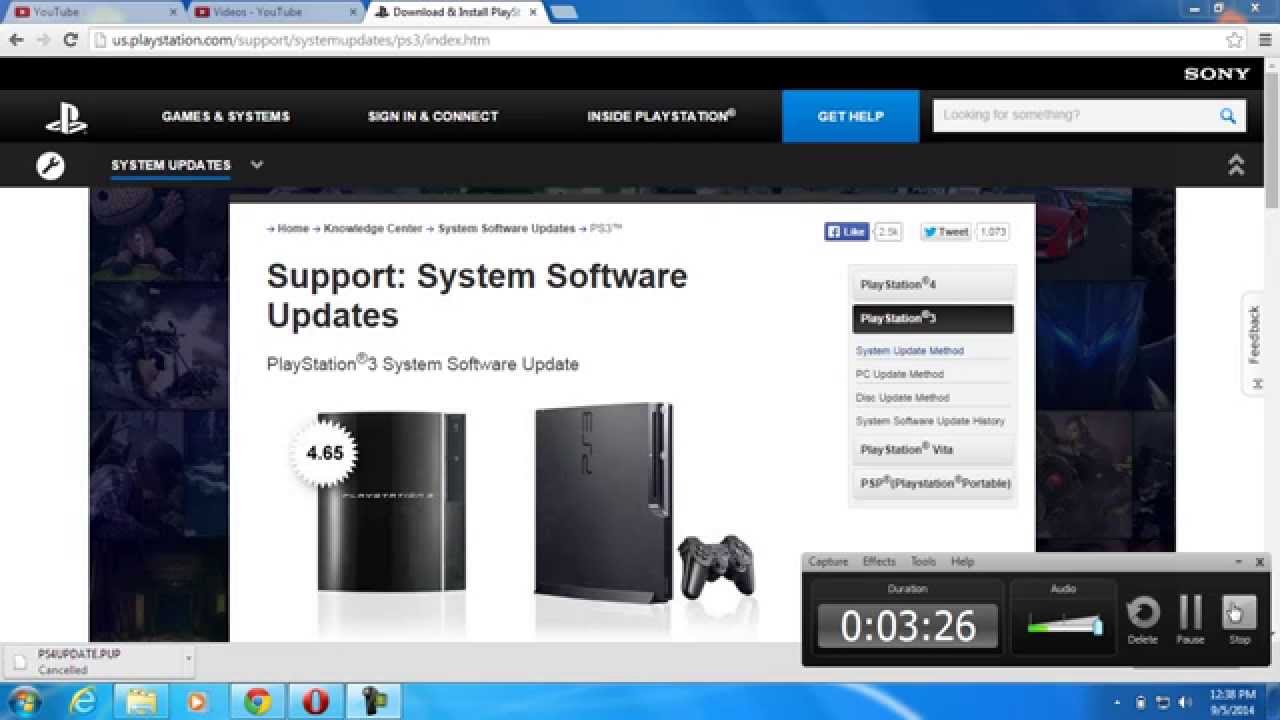
Task: Close the Feedback tab X
Action: [x=1258, y=384]
